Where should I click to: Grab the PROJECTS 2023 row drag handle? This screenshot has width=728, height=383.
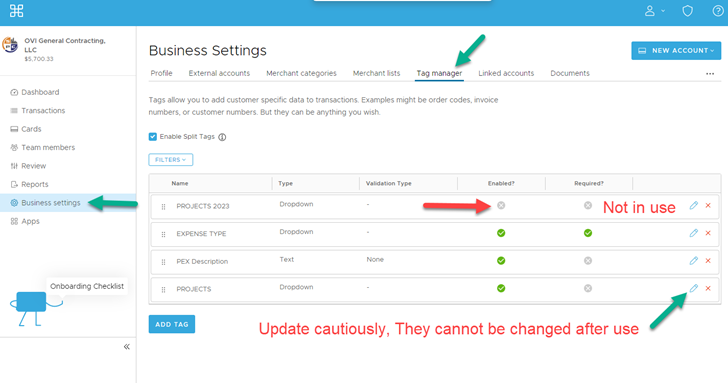(163, 207)
